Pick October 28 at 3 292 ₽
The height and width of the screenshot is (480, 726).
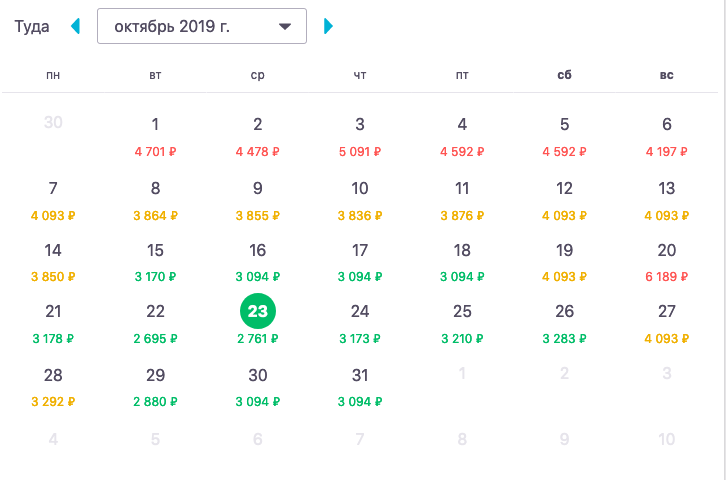(x=54, y=385)
